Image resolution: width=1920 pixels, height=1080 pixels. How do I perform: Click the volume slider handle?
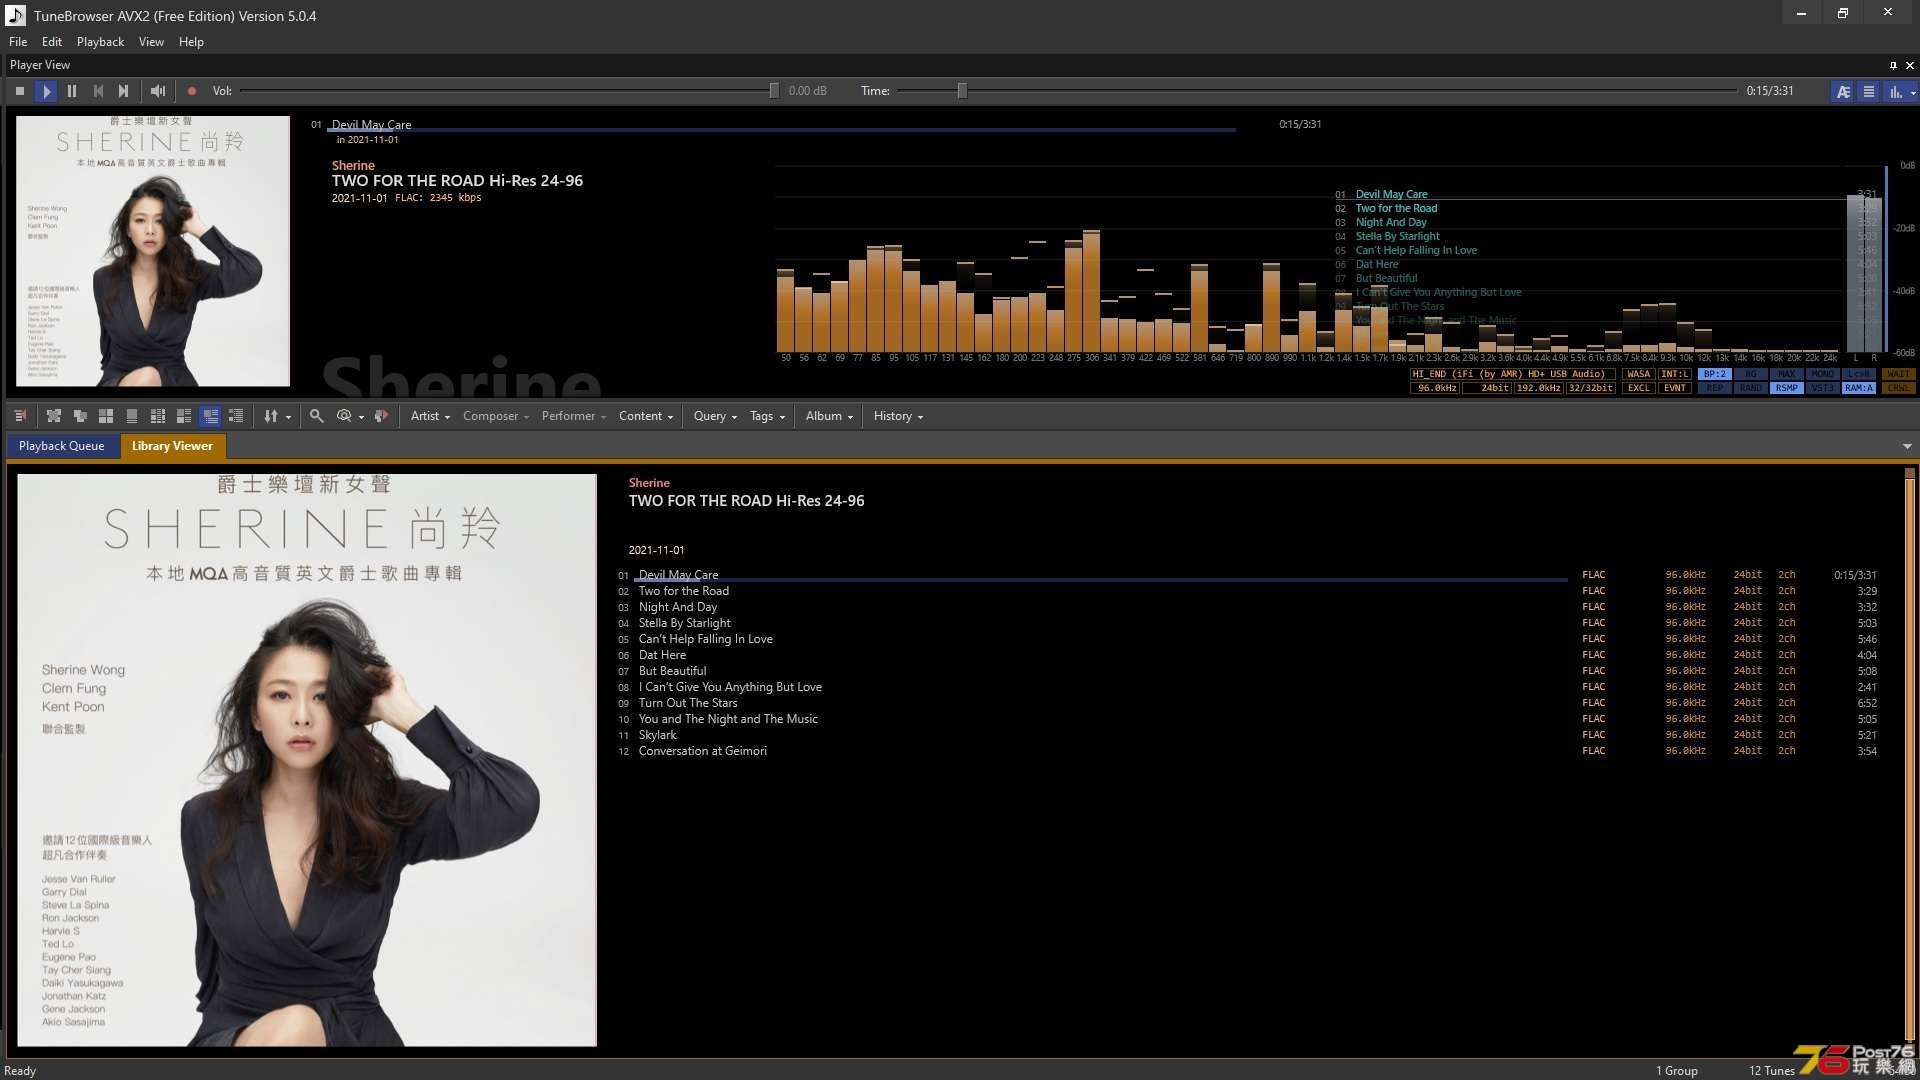pyautogui.click(x=774, y=91)
